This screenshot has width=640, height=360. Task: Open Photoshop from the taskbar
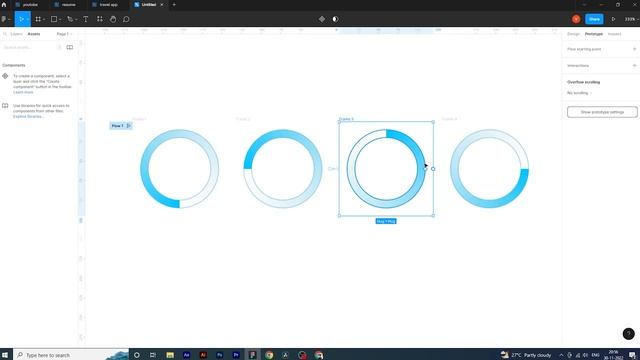tap(220, 355)
